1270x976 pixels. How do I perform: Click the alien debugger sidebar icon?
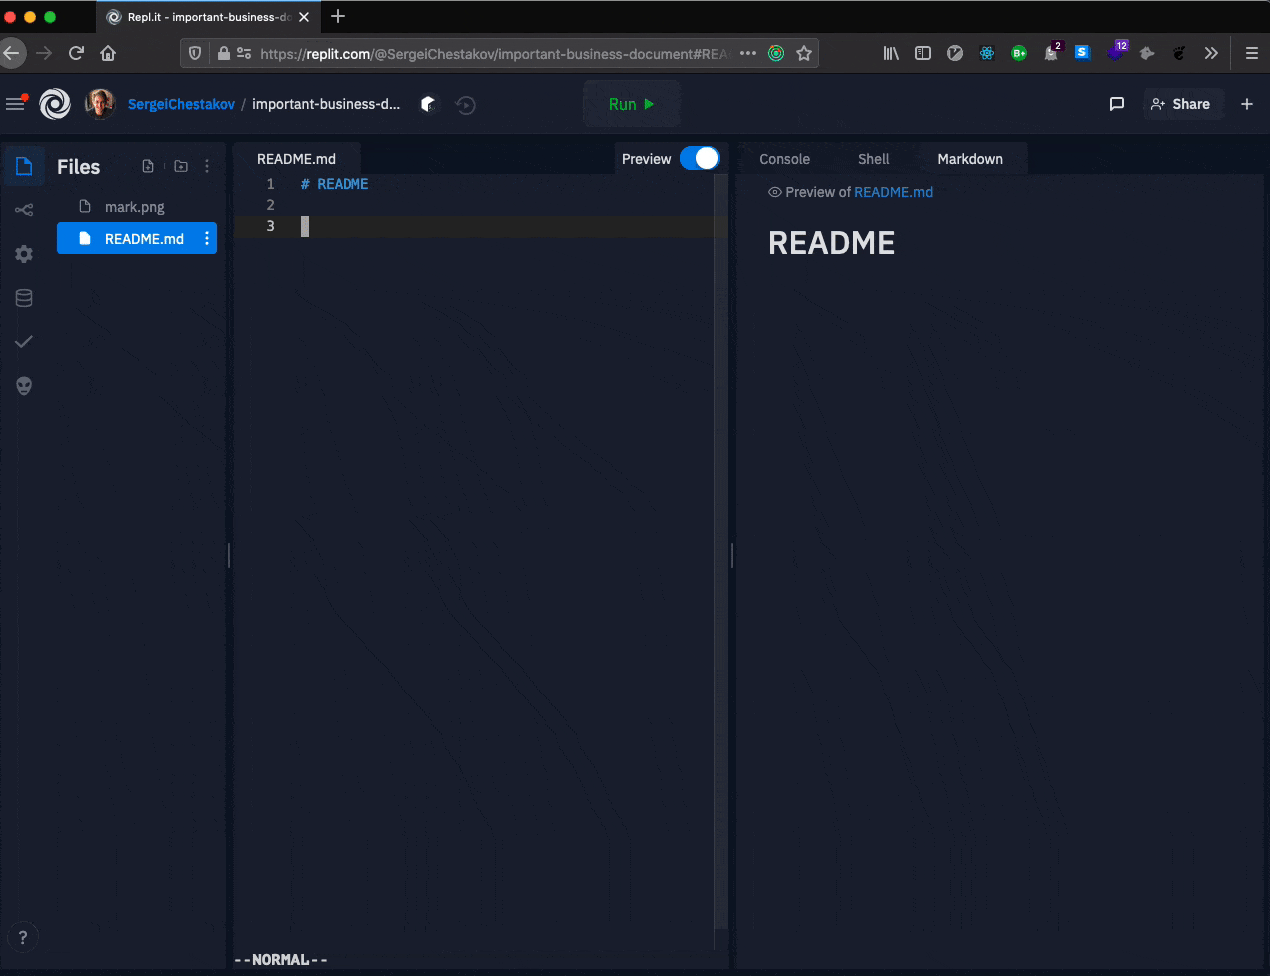[x=24, y=386]
